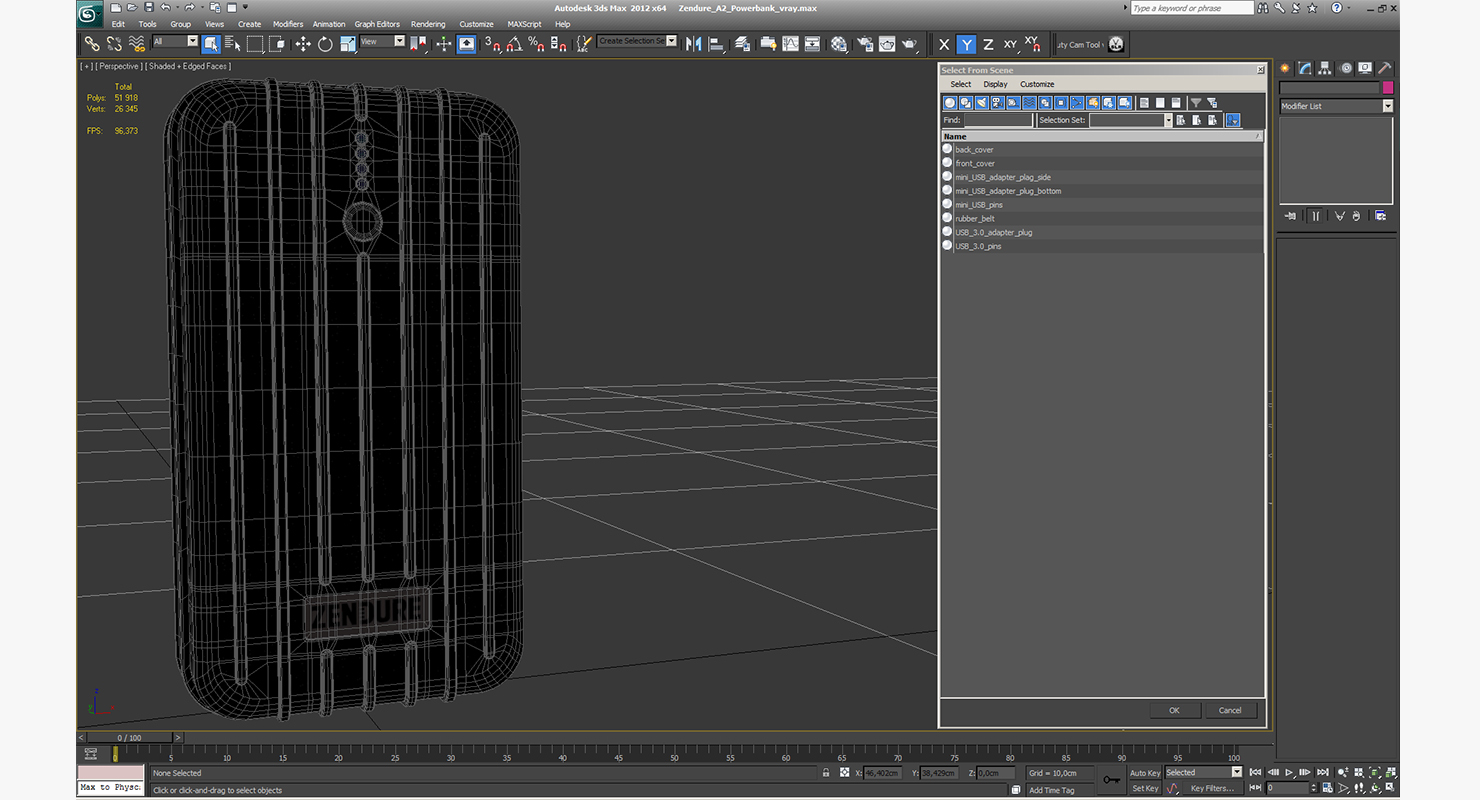
Task: Choose the Select and Rotate tool
Action: pos(325,44)
